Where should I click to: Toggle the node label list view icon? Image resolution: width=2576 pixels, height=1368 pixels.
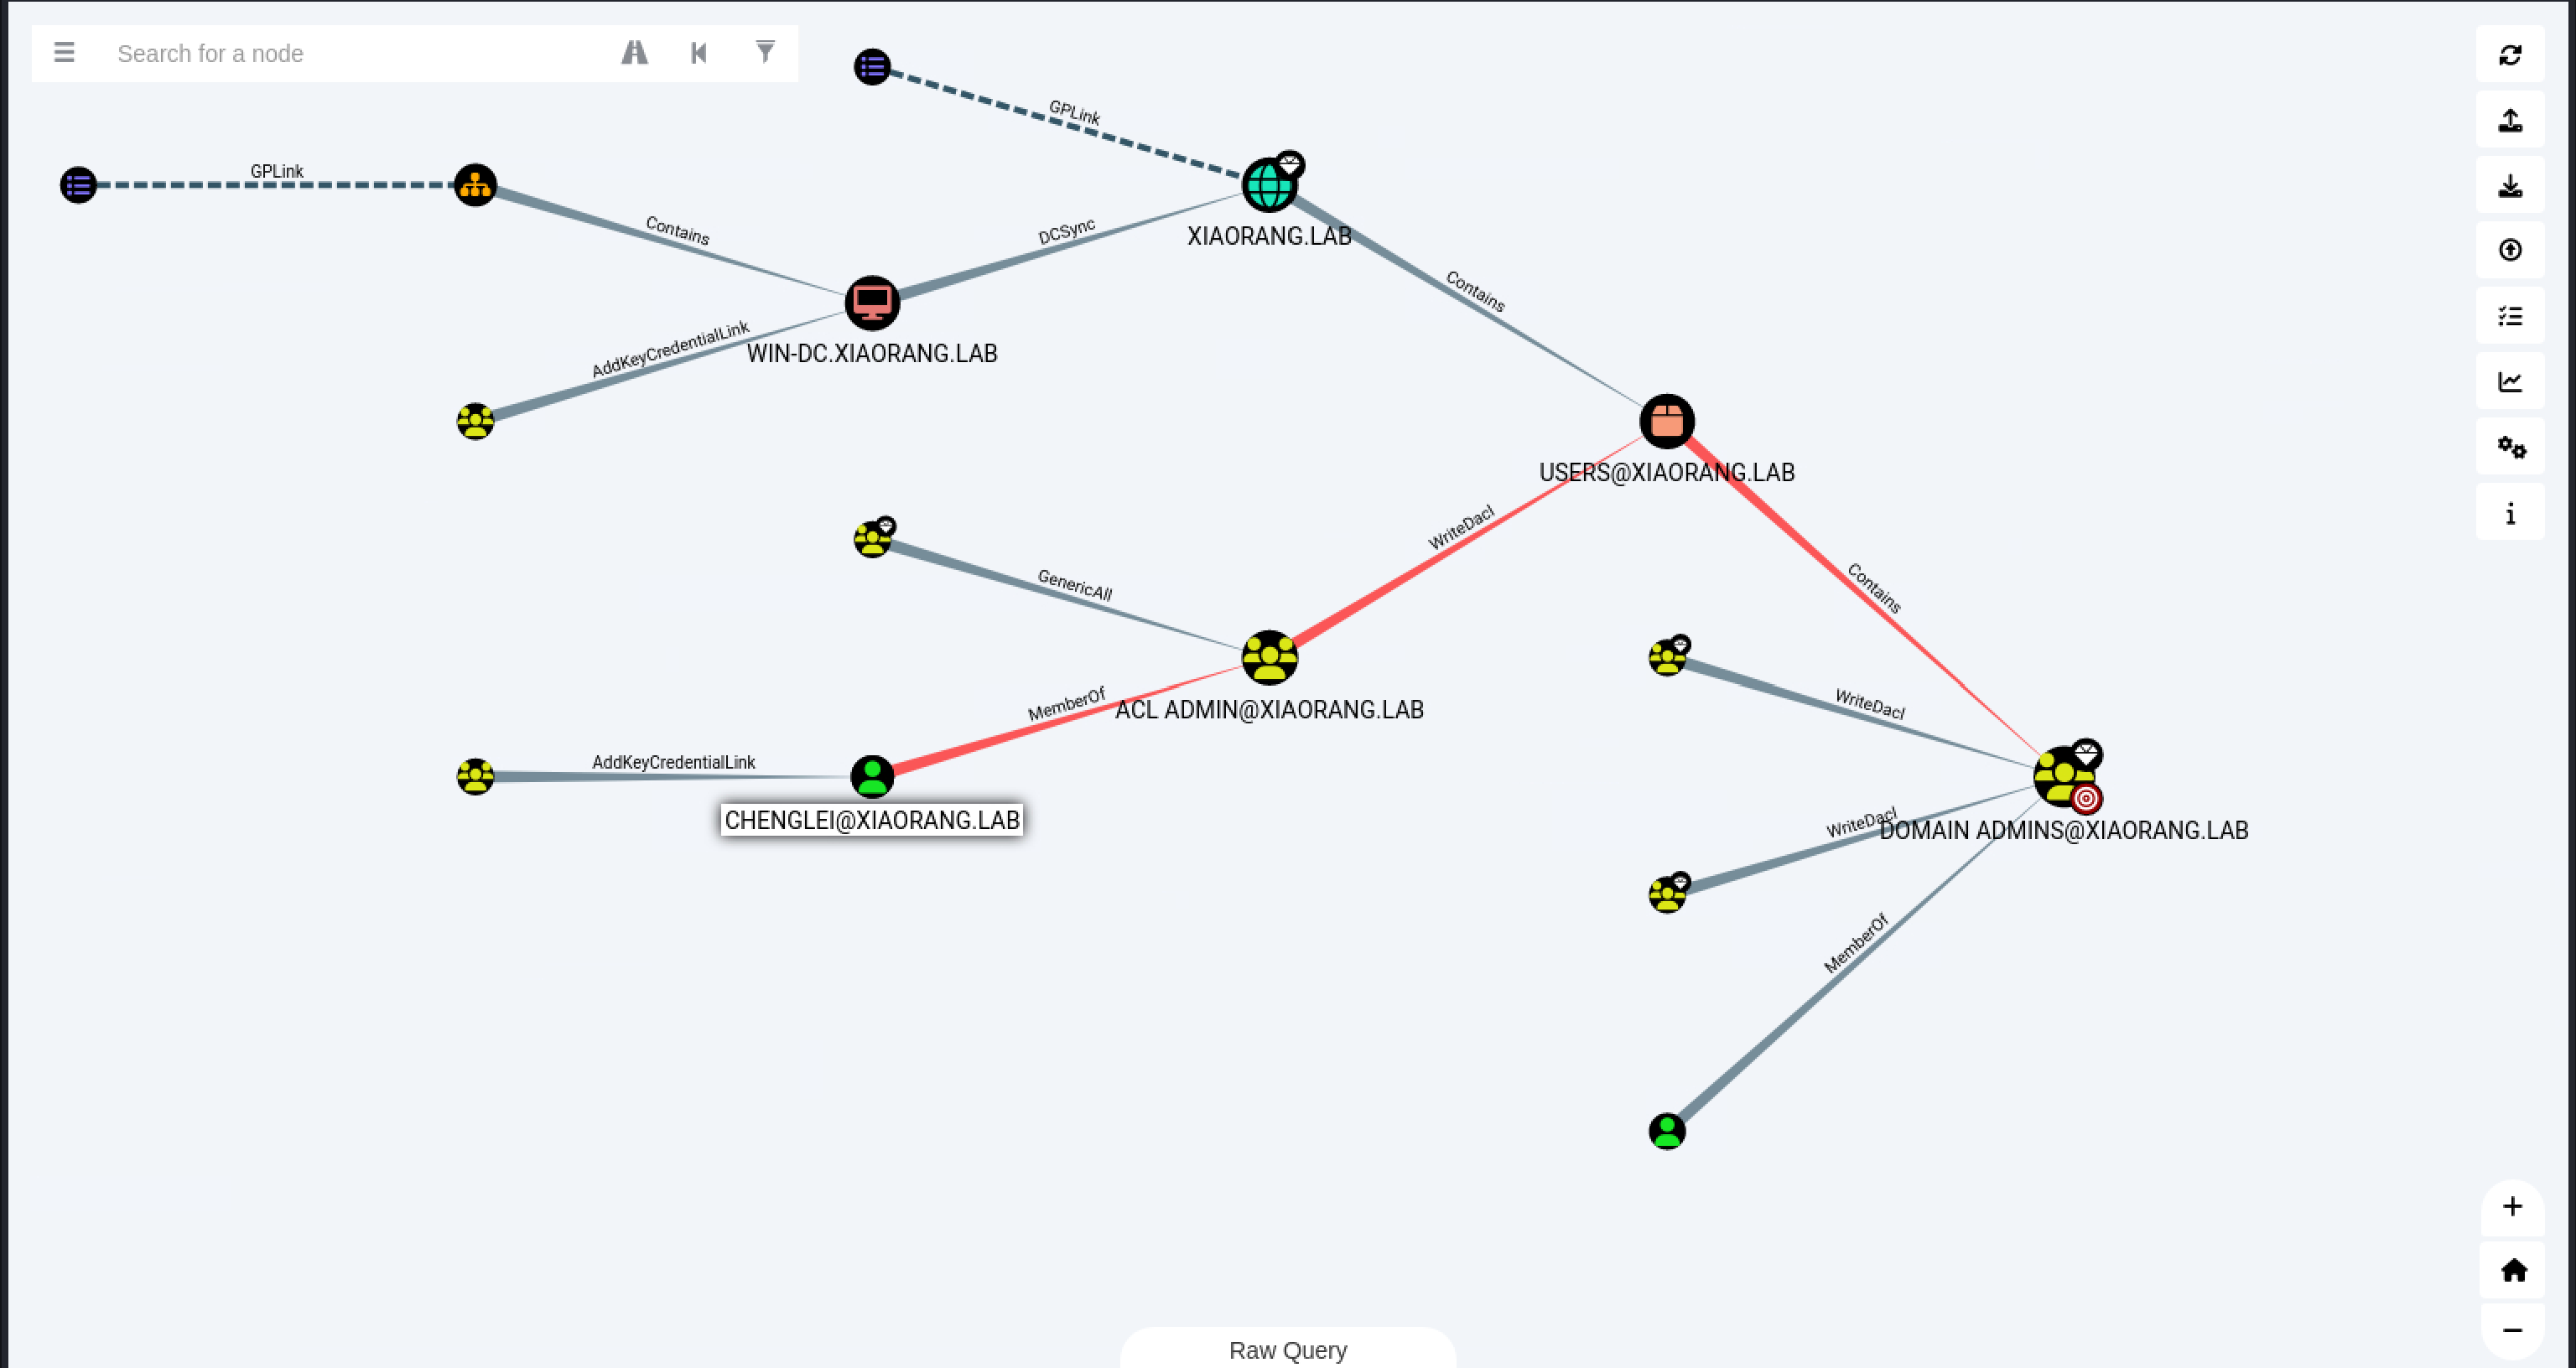(2510, 316)
